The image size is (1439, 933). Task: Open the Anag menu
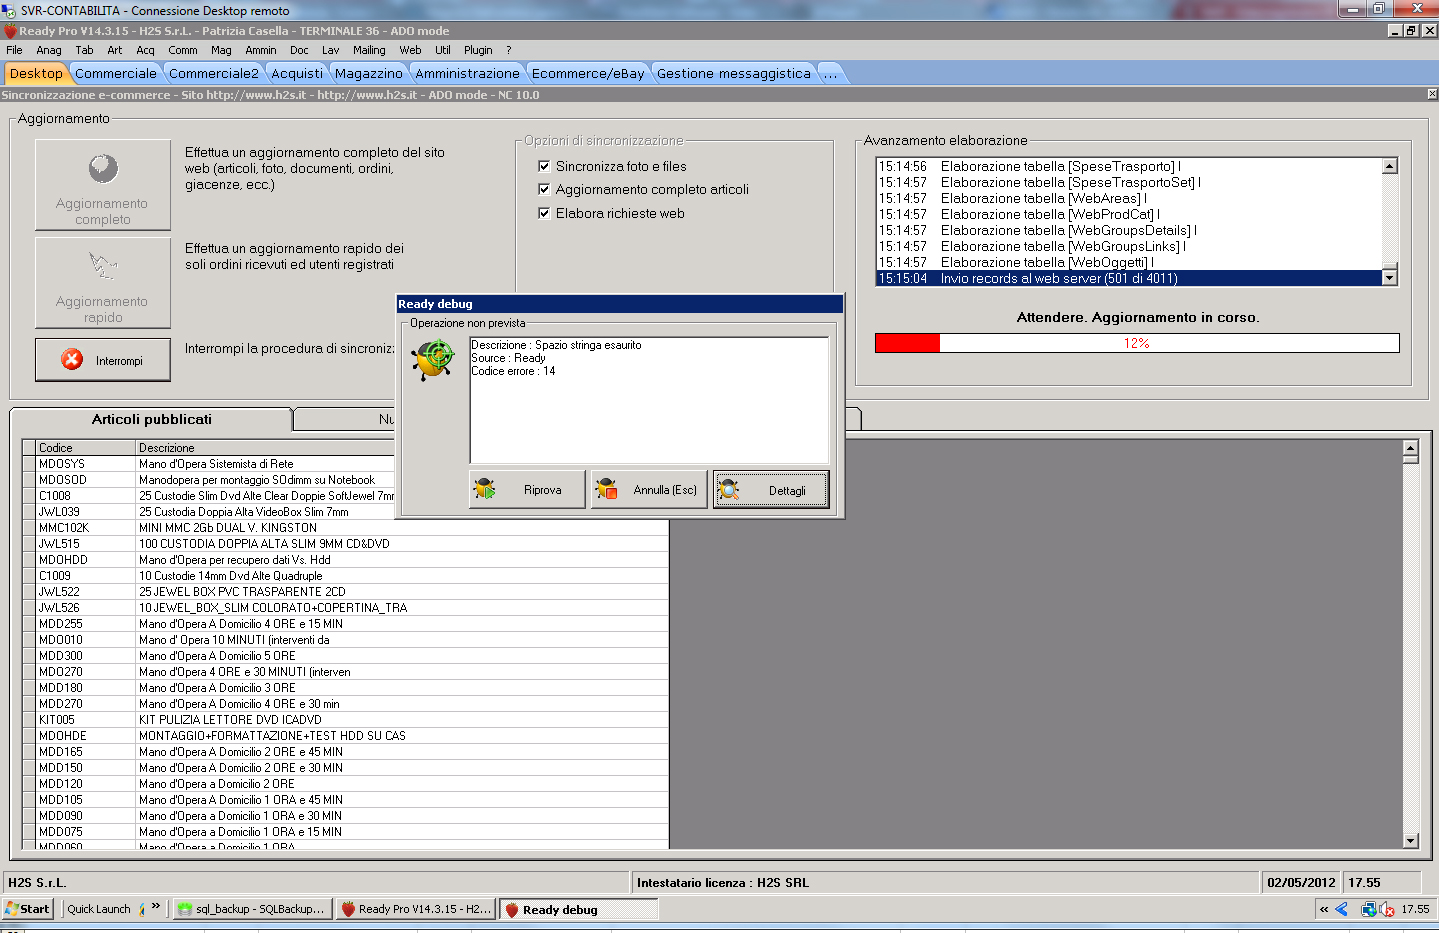[x=49, y=50]
